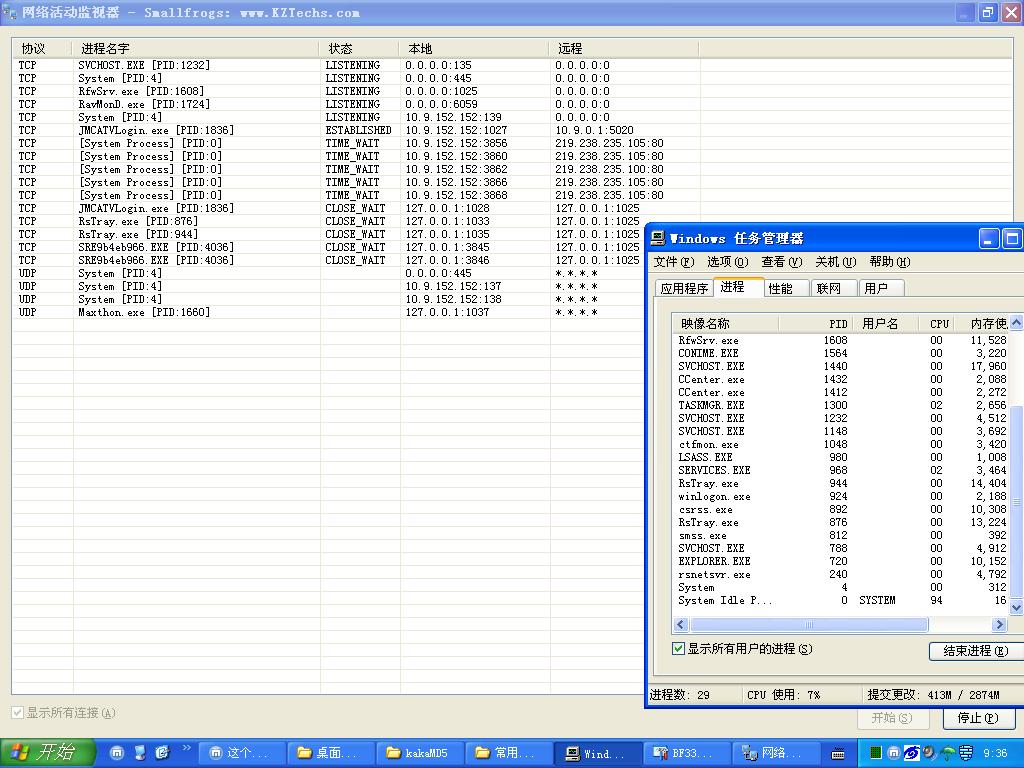The image size is (1024, 768).
Task: Click the Maxthon icon in quick launch
Action: (117, 753)
